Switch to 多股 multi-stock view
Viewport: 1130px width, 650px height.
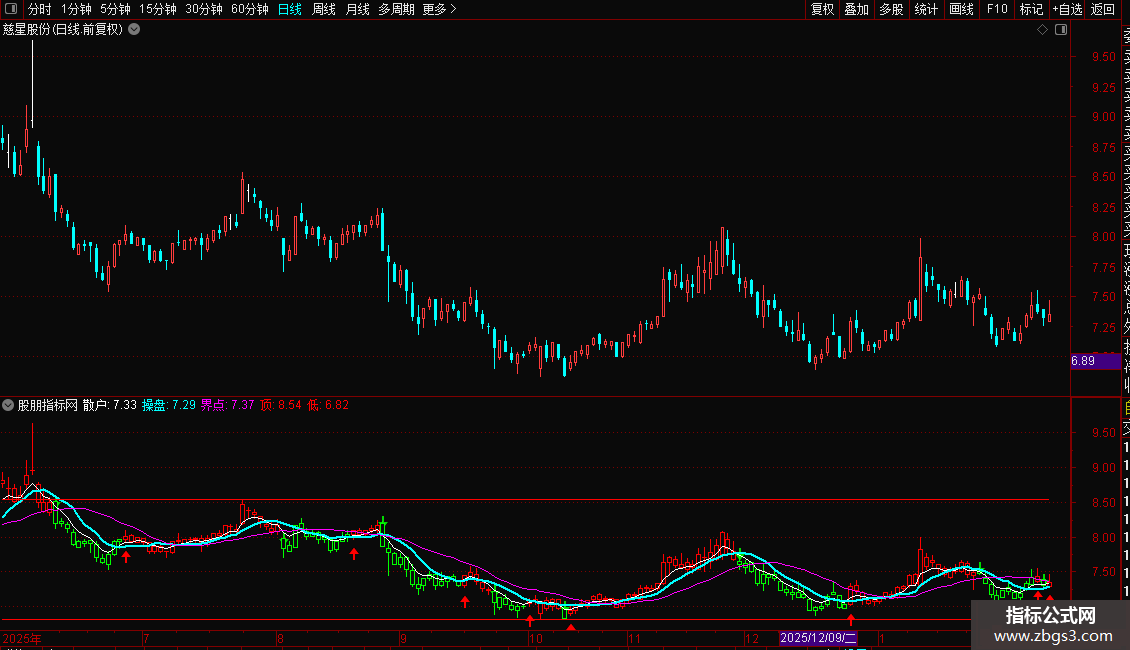pyautogui.click(x=891, y=9)
